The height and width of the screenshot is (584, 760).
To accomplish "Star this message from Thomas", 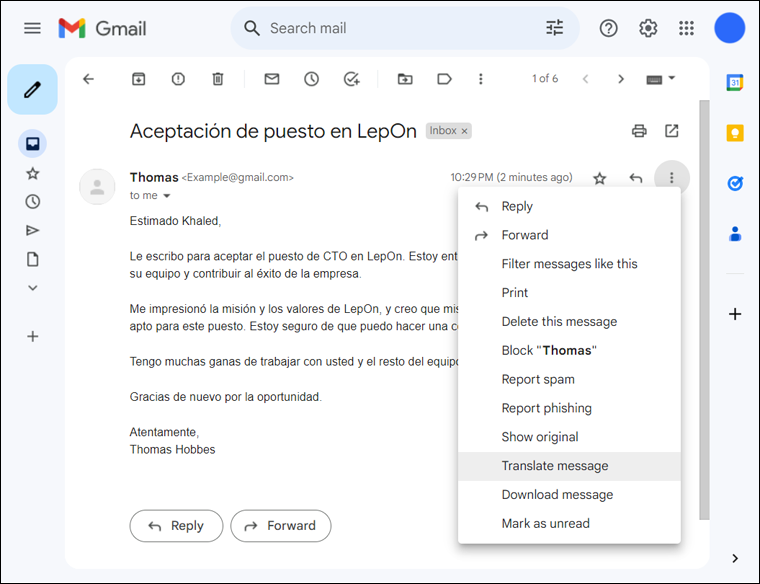I will (x=600, y=178).
